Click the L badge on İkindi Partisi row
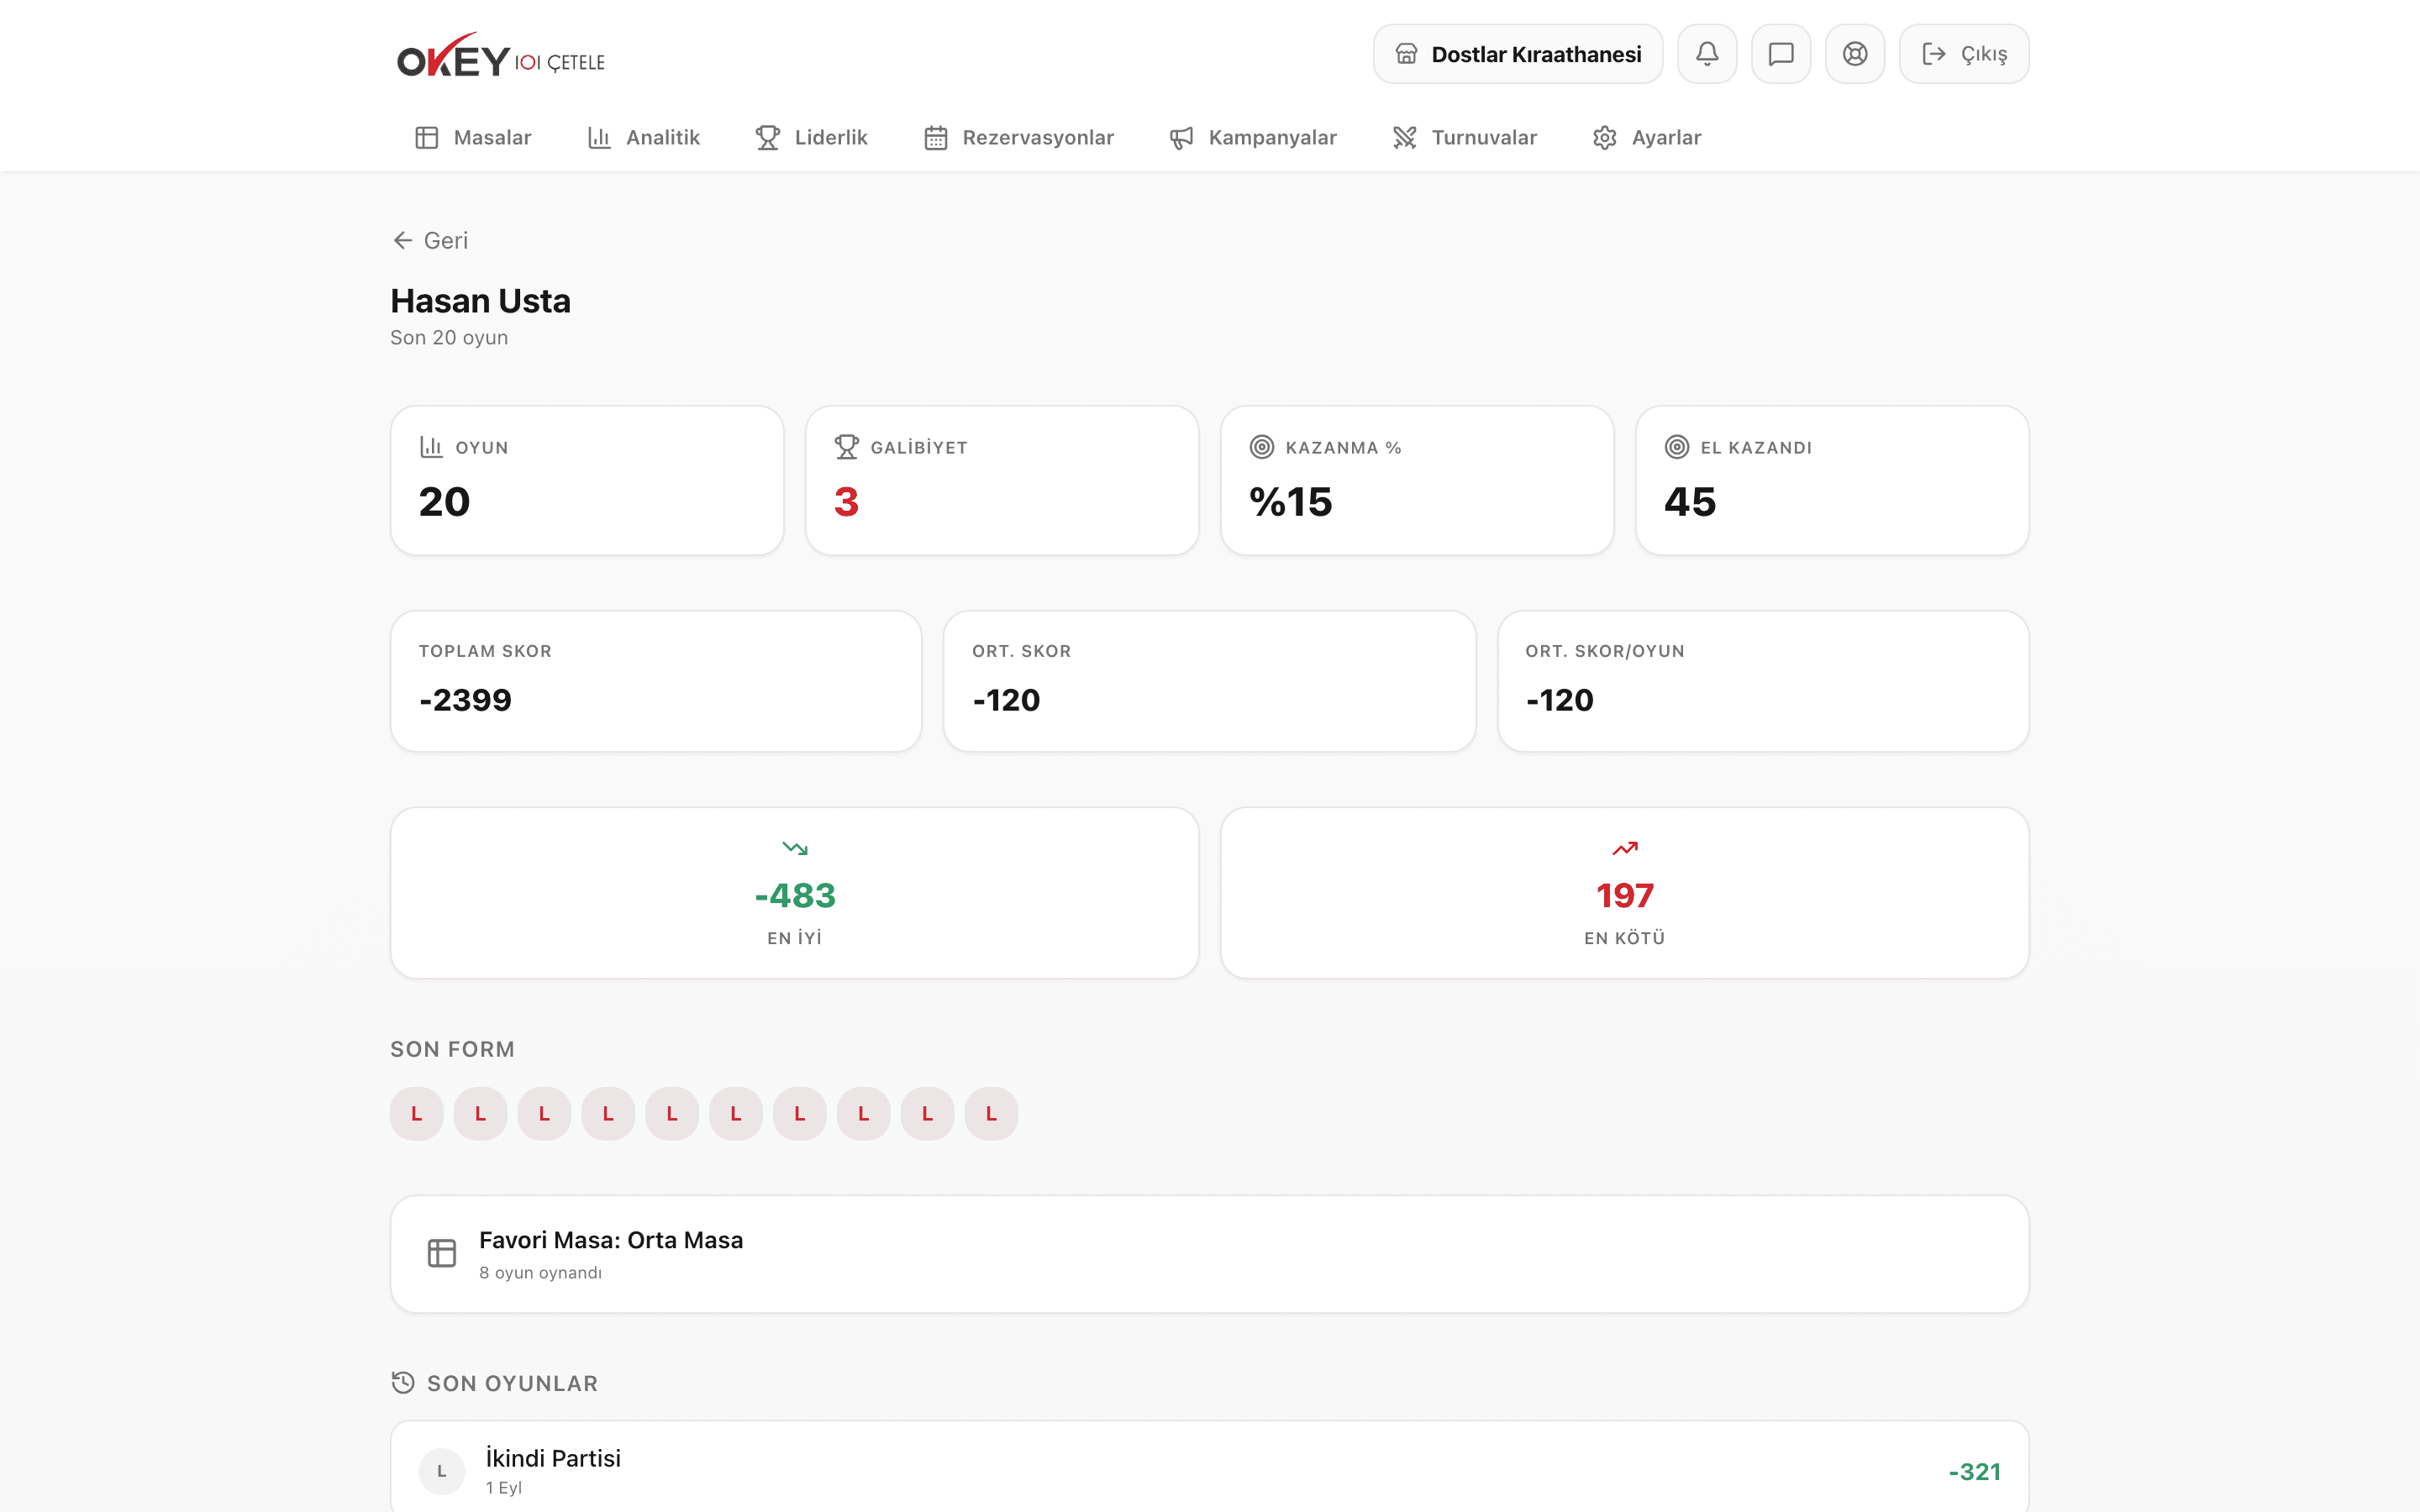 coord(442,1471)
